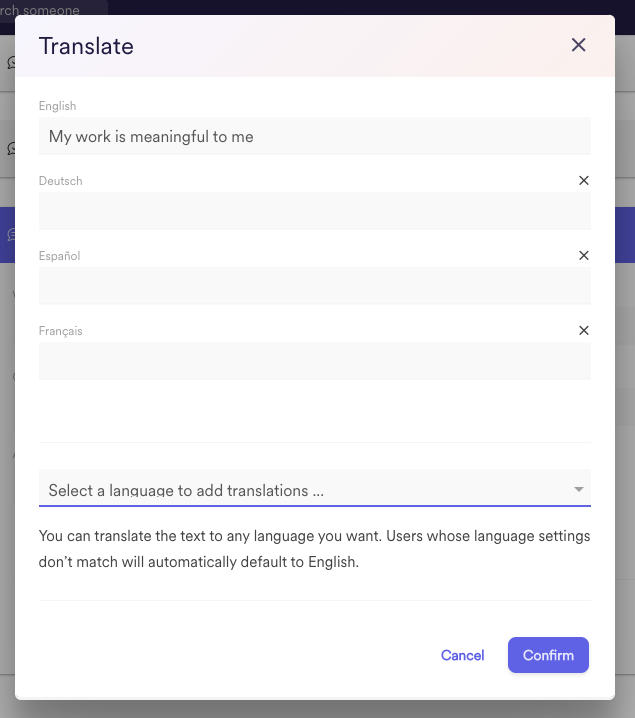Click the Cancel link
Screen dimensions: 635x718
click(x=462, y=655)
